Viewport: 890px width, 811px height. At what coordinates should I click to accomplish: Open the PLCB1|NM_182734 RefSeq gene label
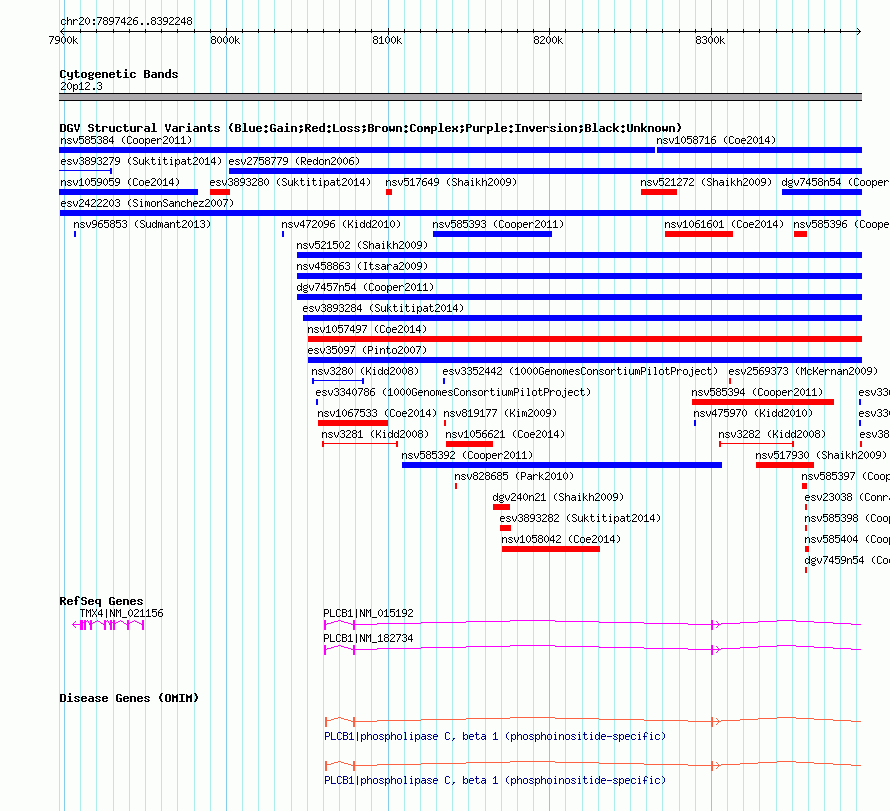pyautogui.click(x=368, y=638)
